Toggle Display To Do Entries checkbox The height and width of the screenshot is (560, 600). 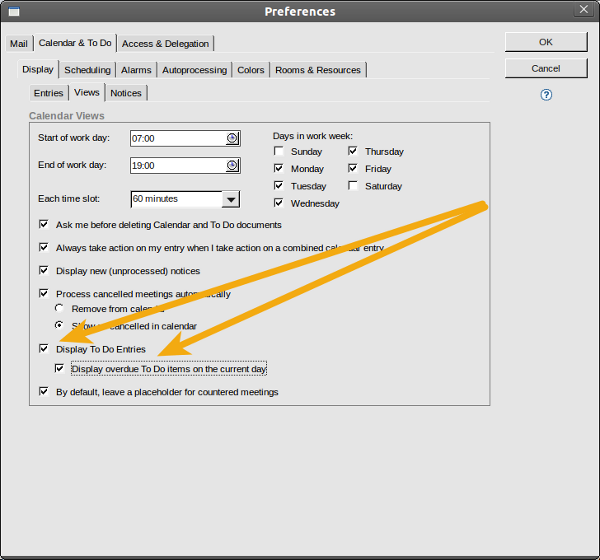pyautogui.click(x=44, y=349)
